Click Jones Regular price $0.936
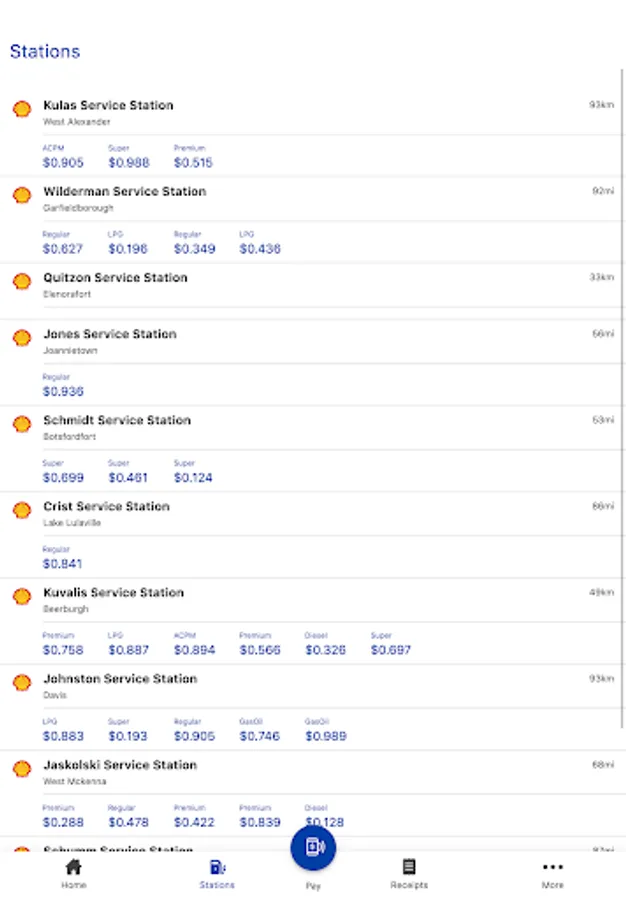This screenshot has height=900, width=626. 63,392
